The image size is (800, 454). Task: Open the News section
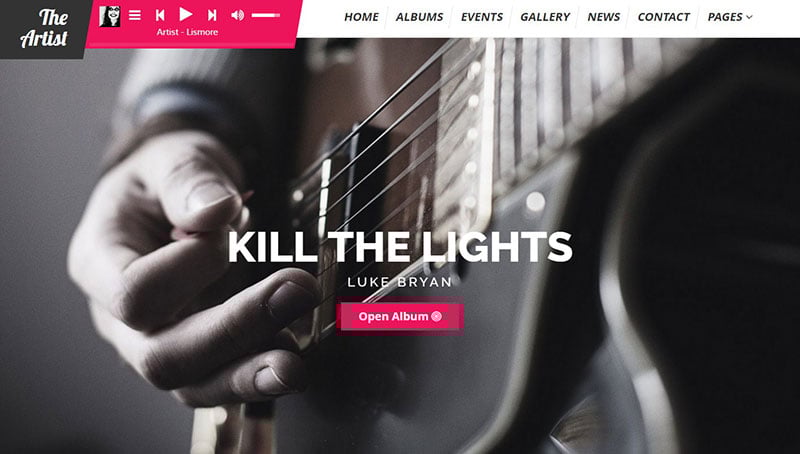coord(604,17)
